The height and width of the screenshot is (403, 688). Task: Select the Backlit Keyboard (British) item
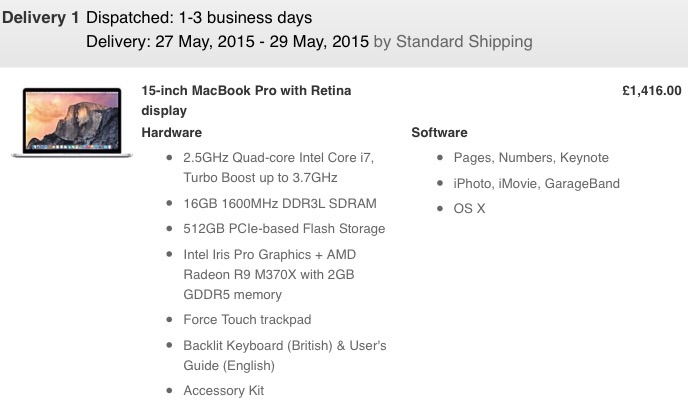click(285, 356)
